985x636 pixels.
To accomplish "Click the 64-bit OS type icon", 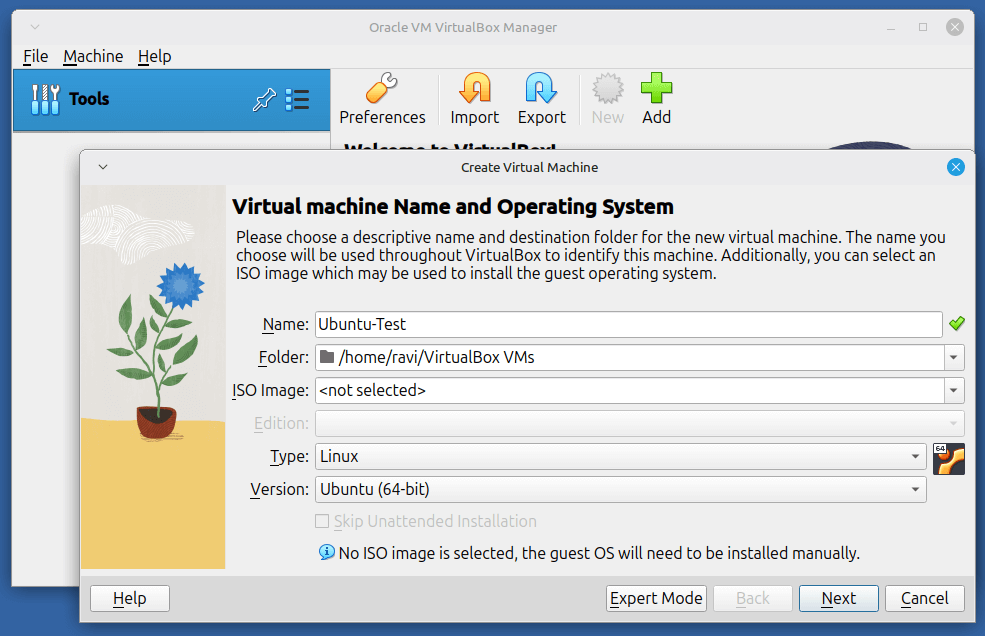I will 948,458.
